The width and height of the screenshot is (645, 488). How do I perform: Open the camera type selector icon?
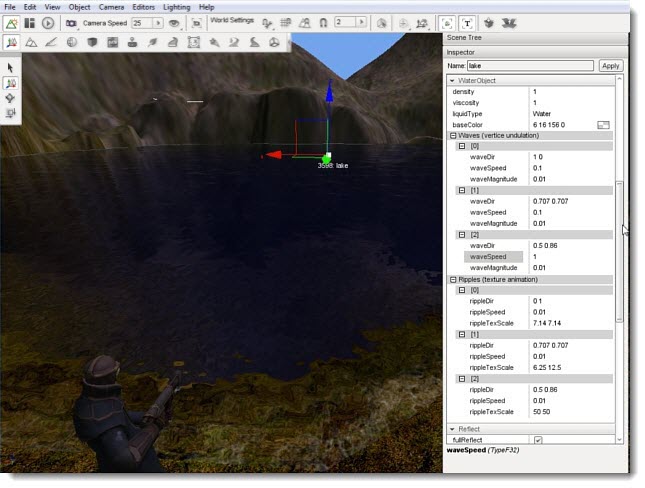pyautogui.click(x=71, y=23)
